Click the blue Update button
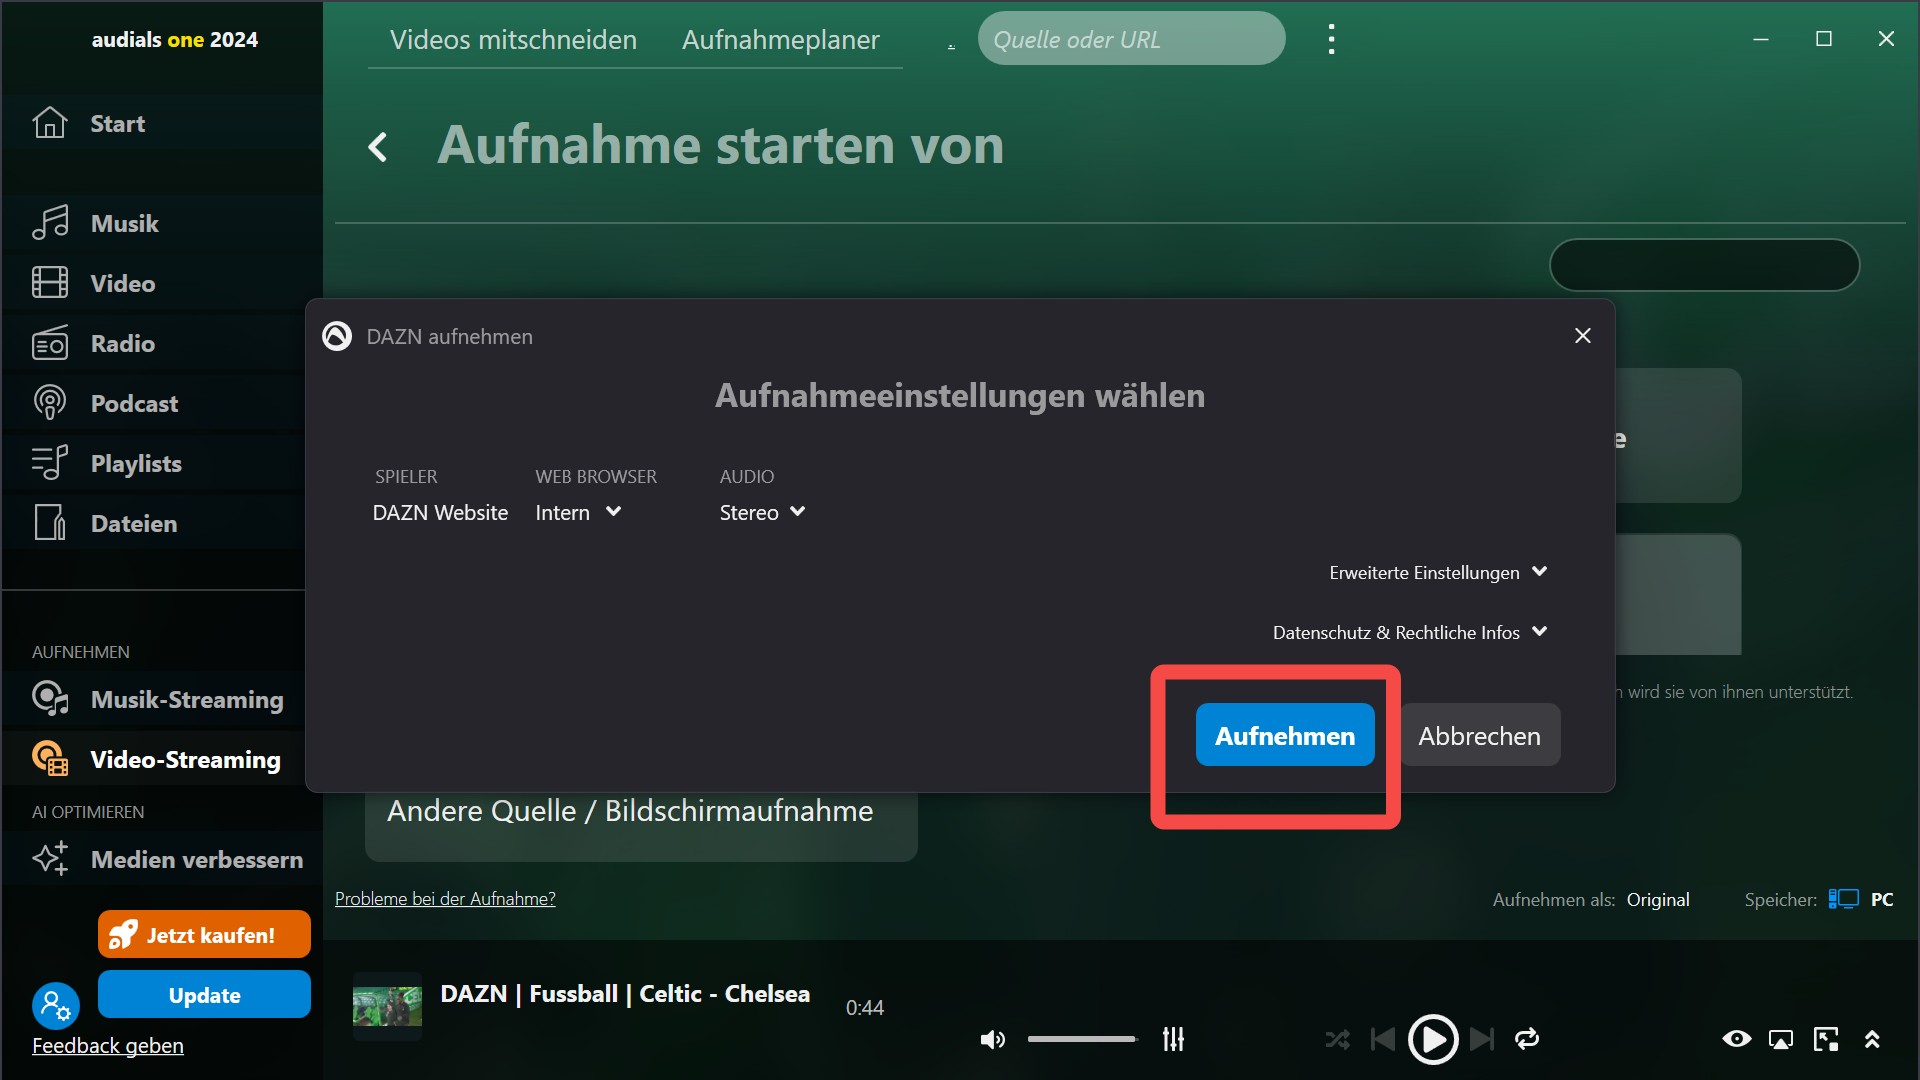Screen dimensions: 1920x1080 [x=204, y=995]
